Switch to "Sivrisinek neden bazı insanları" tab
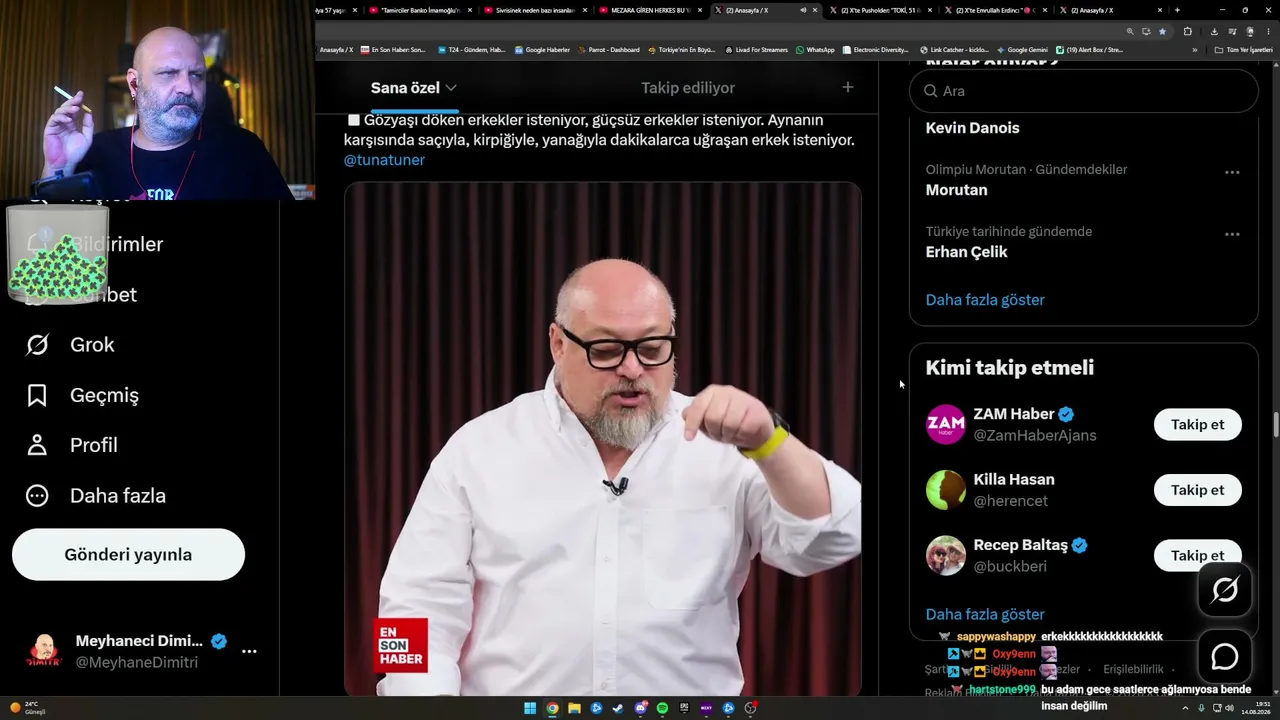The image size is (1280, 720). click(536, 10)
